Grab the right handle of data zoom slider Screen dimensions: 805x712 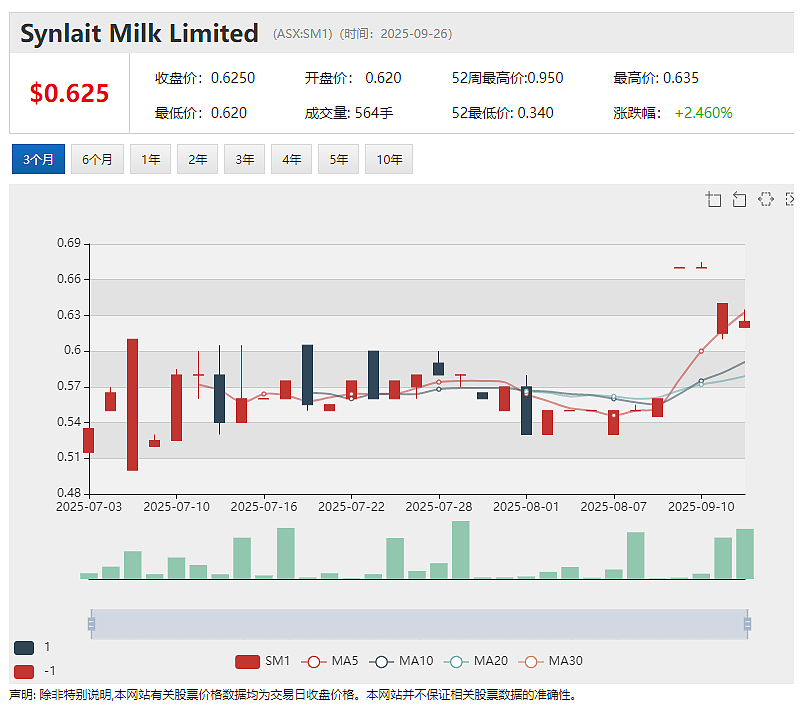(x=748, y=624)
